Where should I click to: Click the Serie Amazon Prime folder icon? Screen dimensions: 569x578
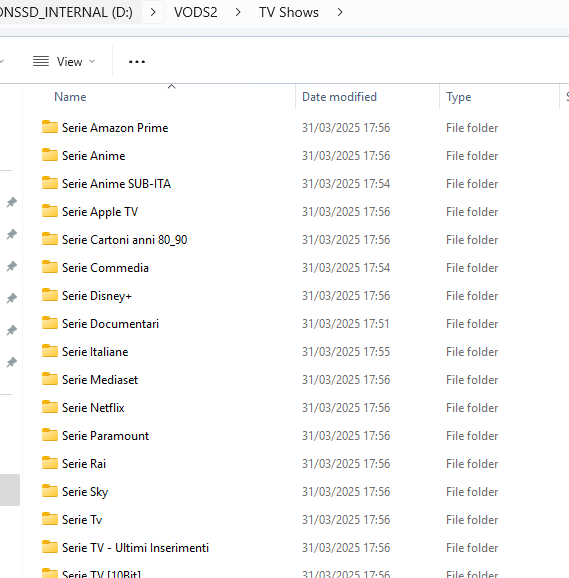pos(50,127)
